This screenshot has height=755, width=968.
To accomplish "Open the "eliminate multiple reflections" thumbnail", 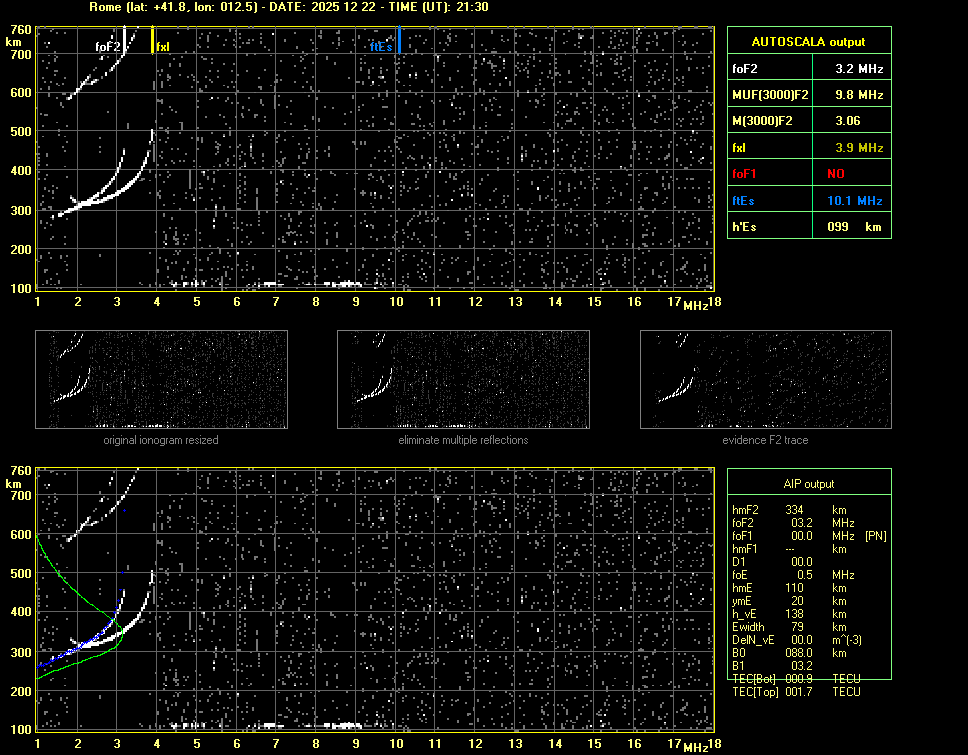I will (463, 379).
